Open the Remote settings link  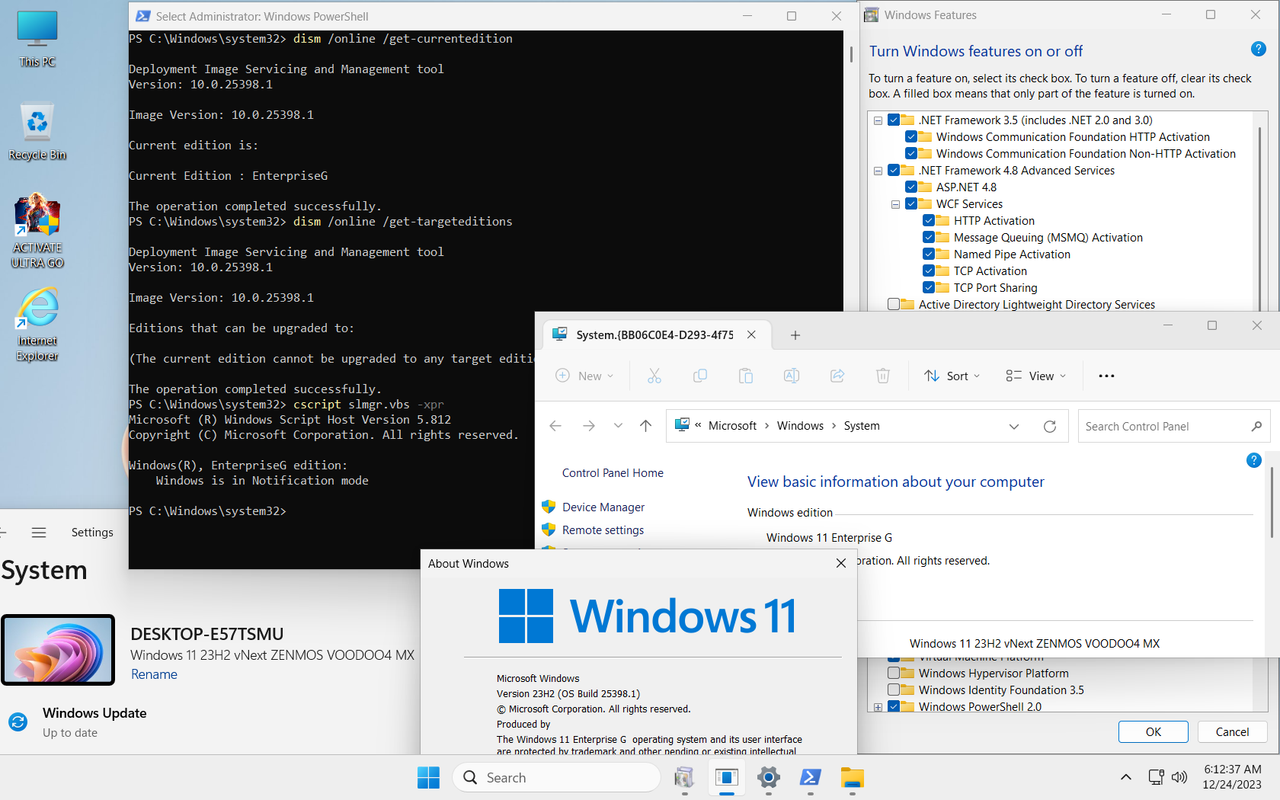[603, 530]
